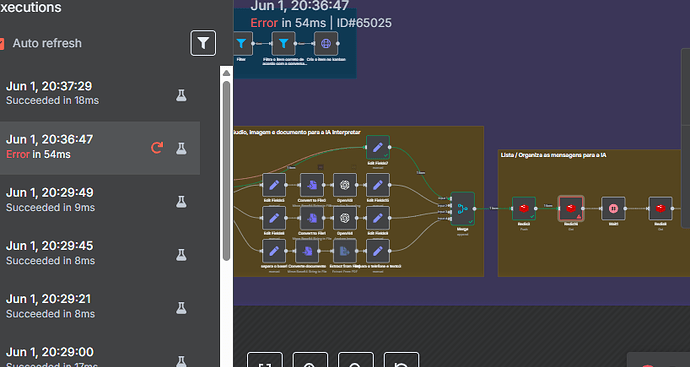690x367 pixels.
Task: Click the executions list scrollbar thumb
Action: [x=226, y=171]
